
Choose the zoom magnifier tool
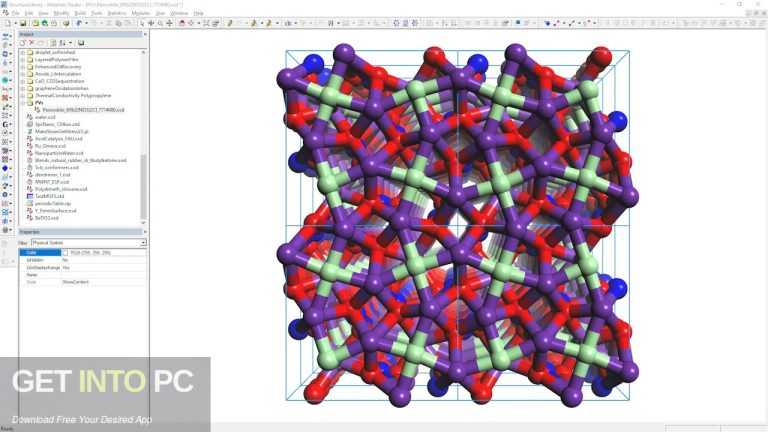click(160, 23)
